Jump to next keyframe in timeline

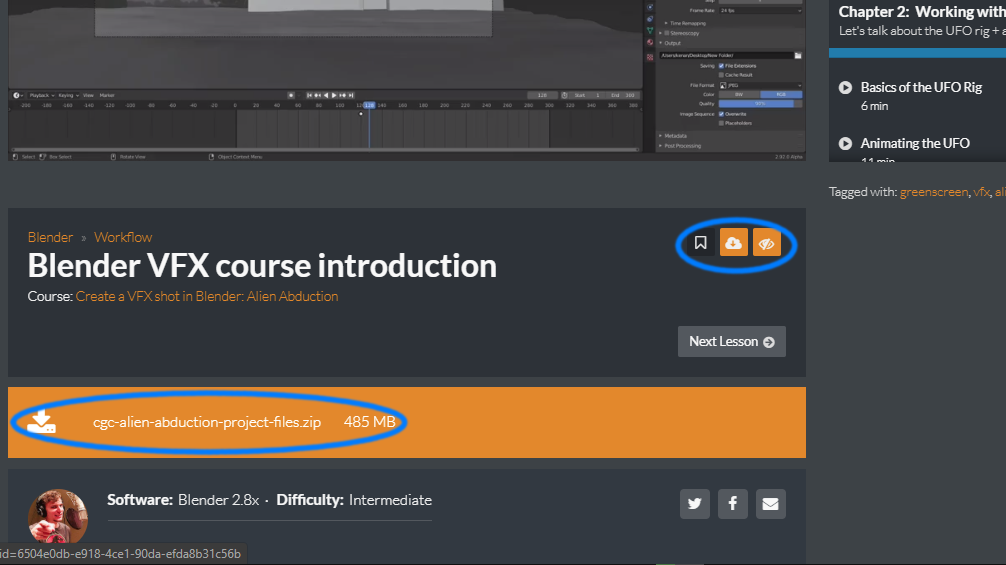pyautogui.click(x=343, y=95)
